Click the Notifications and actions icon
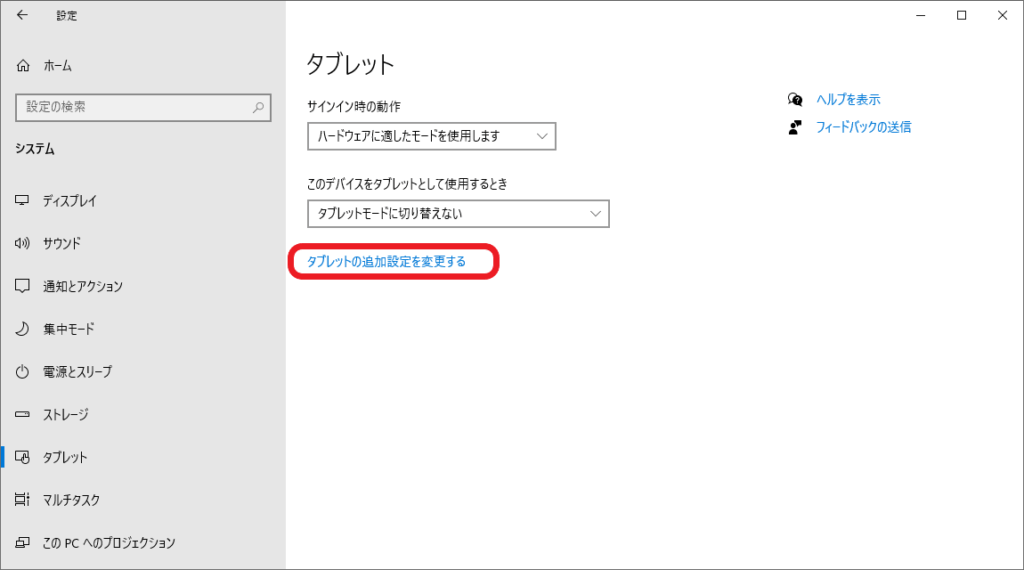This screenshot has width=1024, height=570. (23, 287)
